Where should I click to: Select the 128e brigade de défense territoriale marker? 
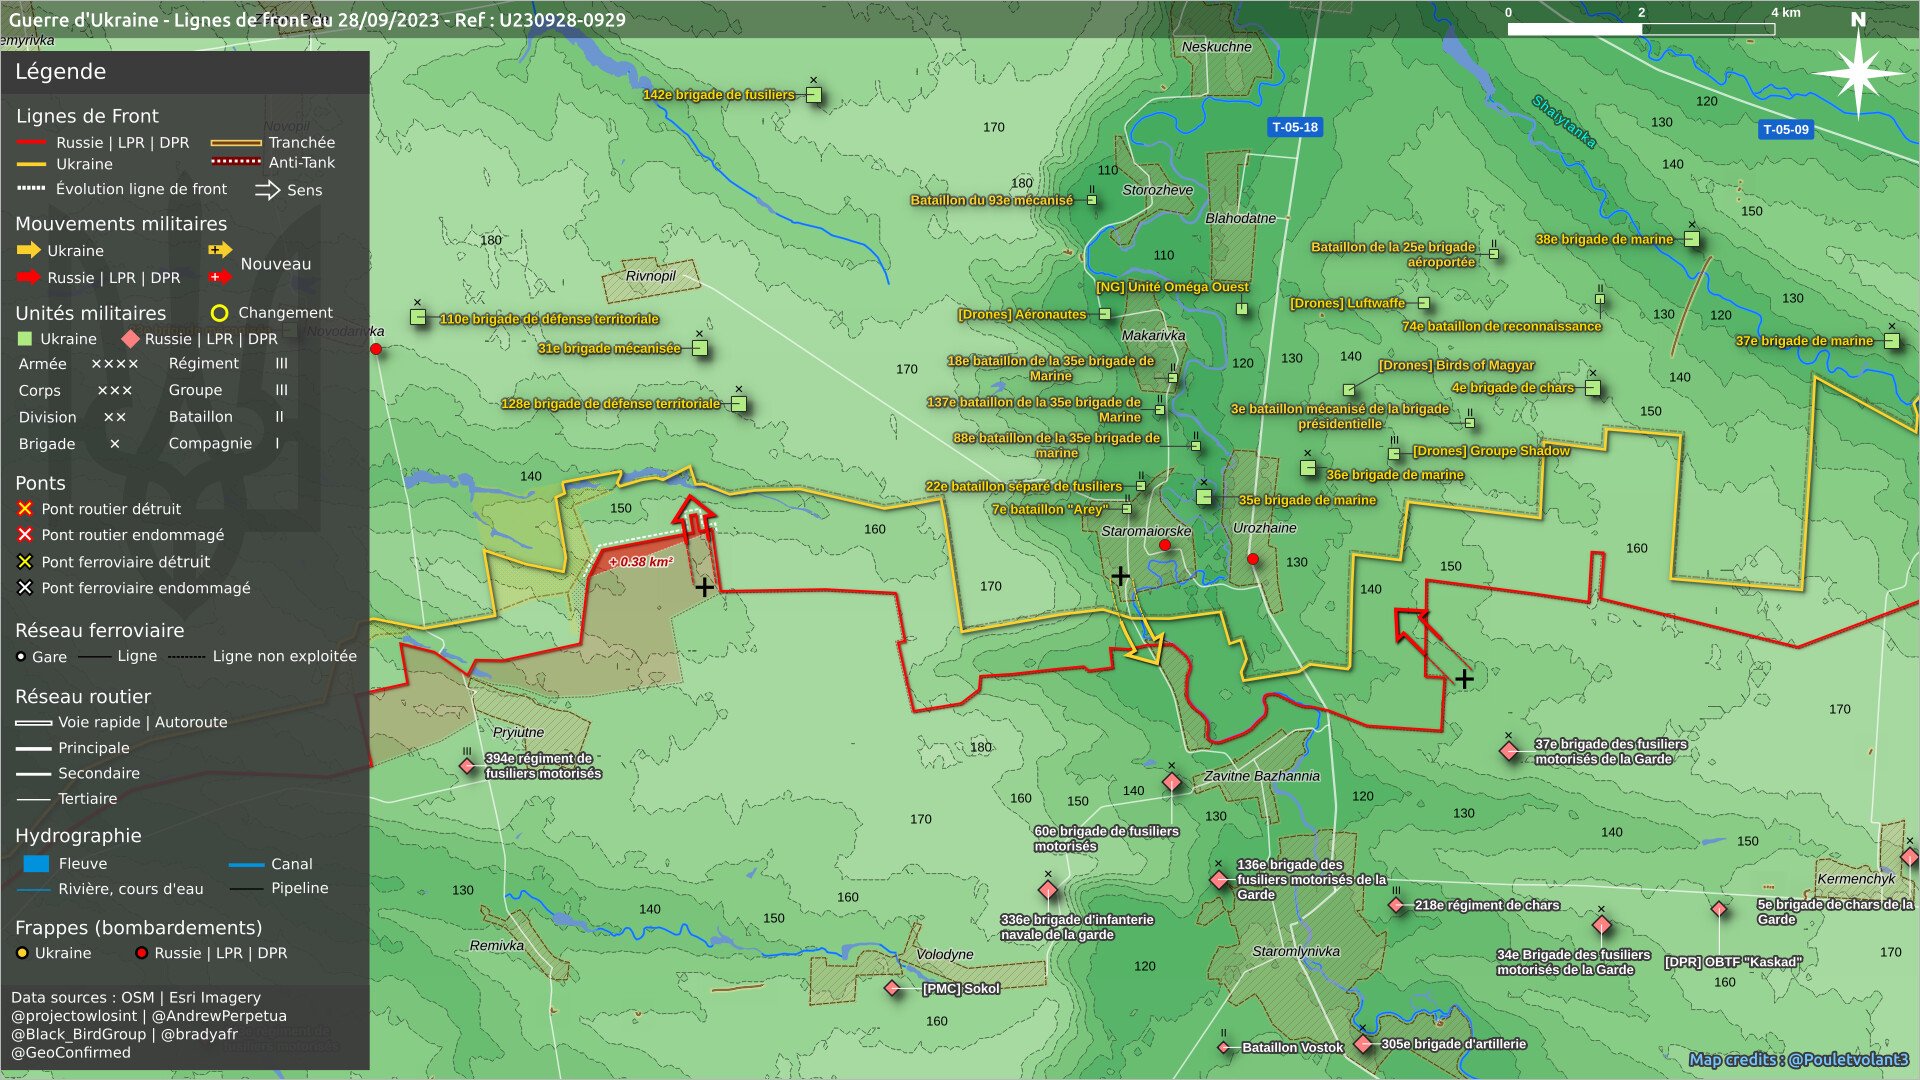point(738,404)
